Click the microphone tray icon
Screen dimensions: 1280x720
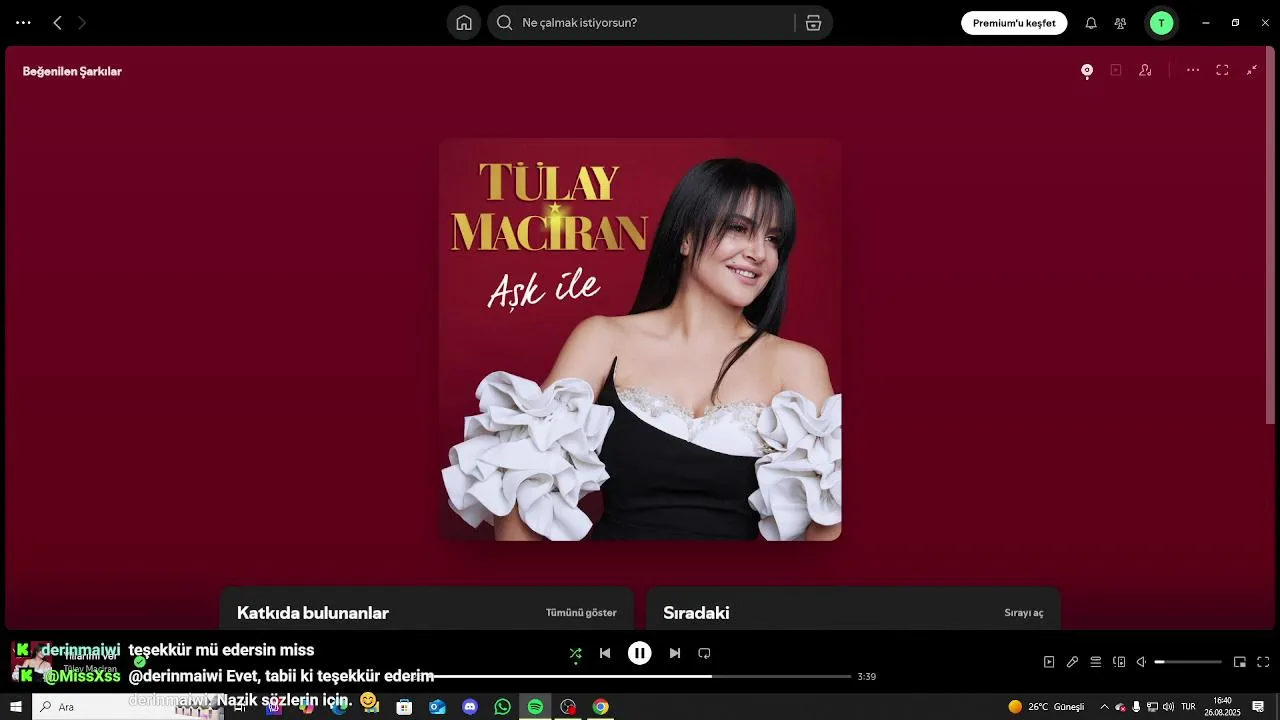pyautogui.click(x=1136, y=707)
